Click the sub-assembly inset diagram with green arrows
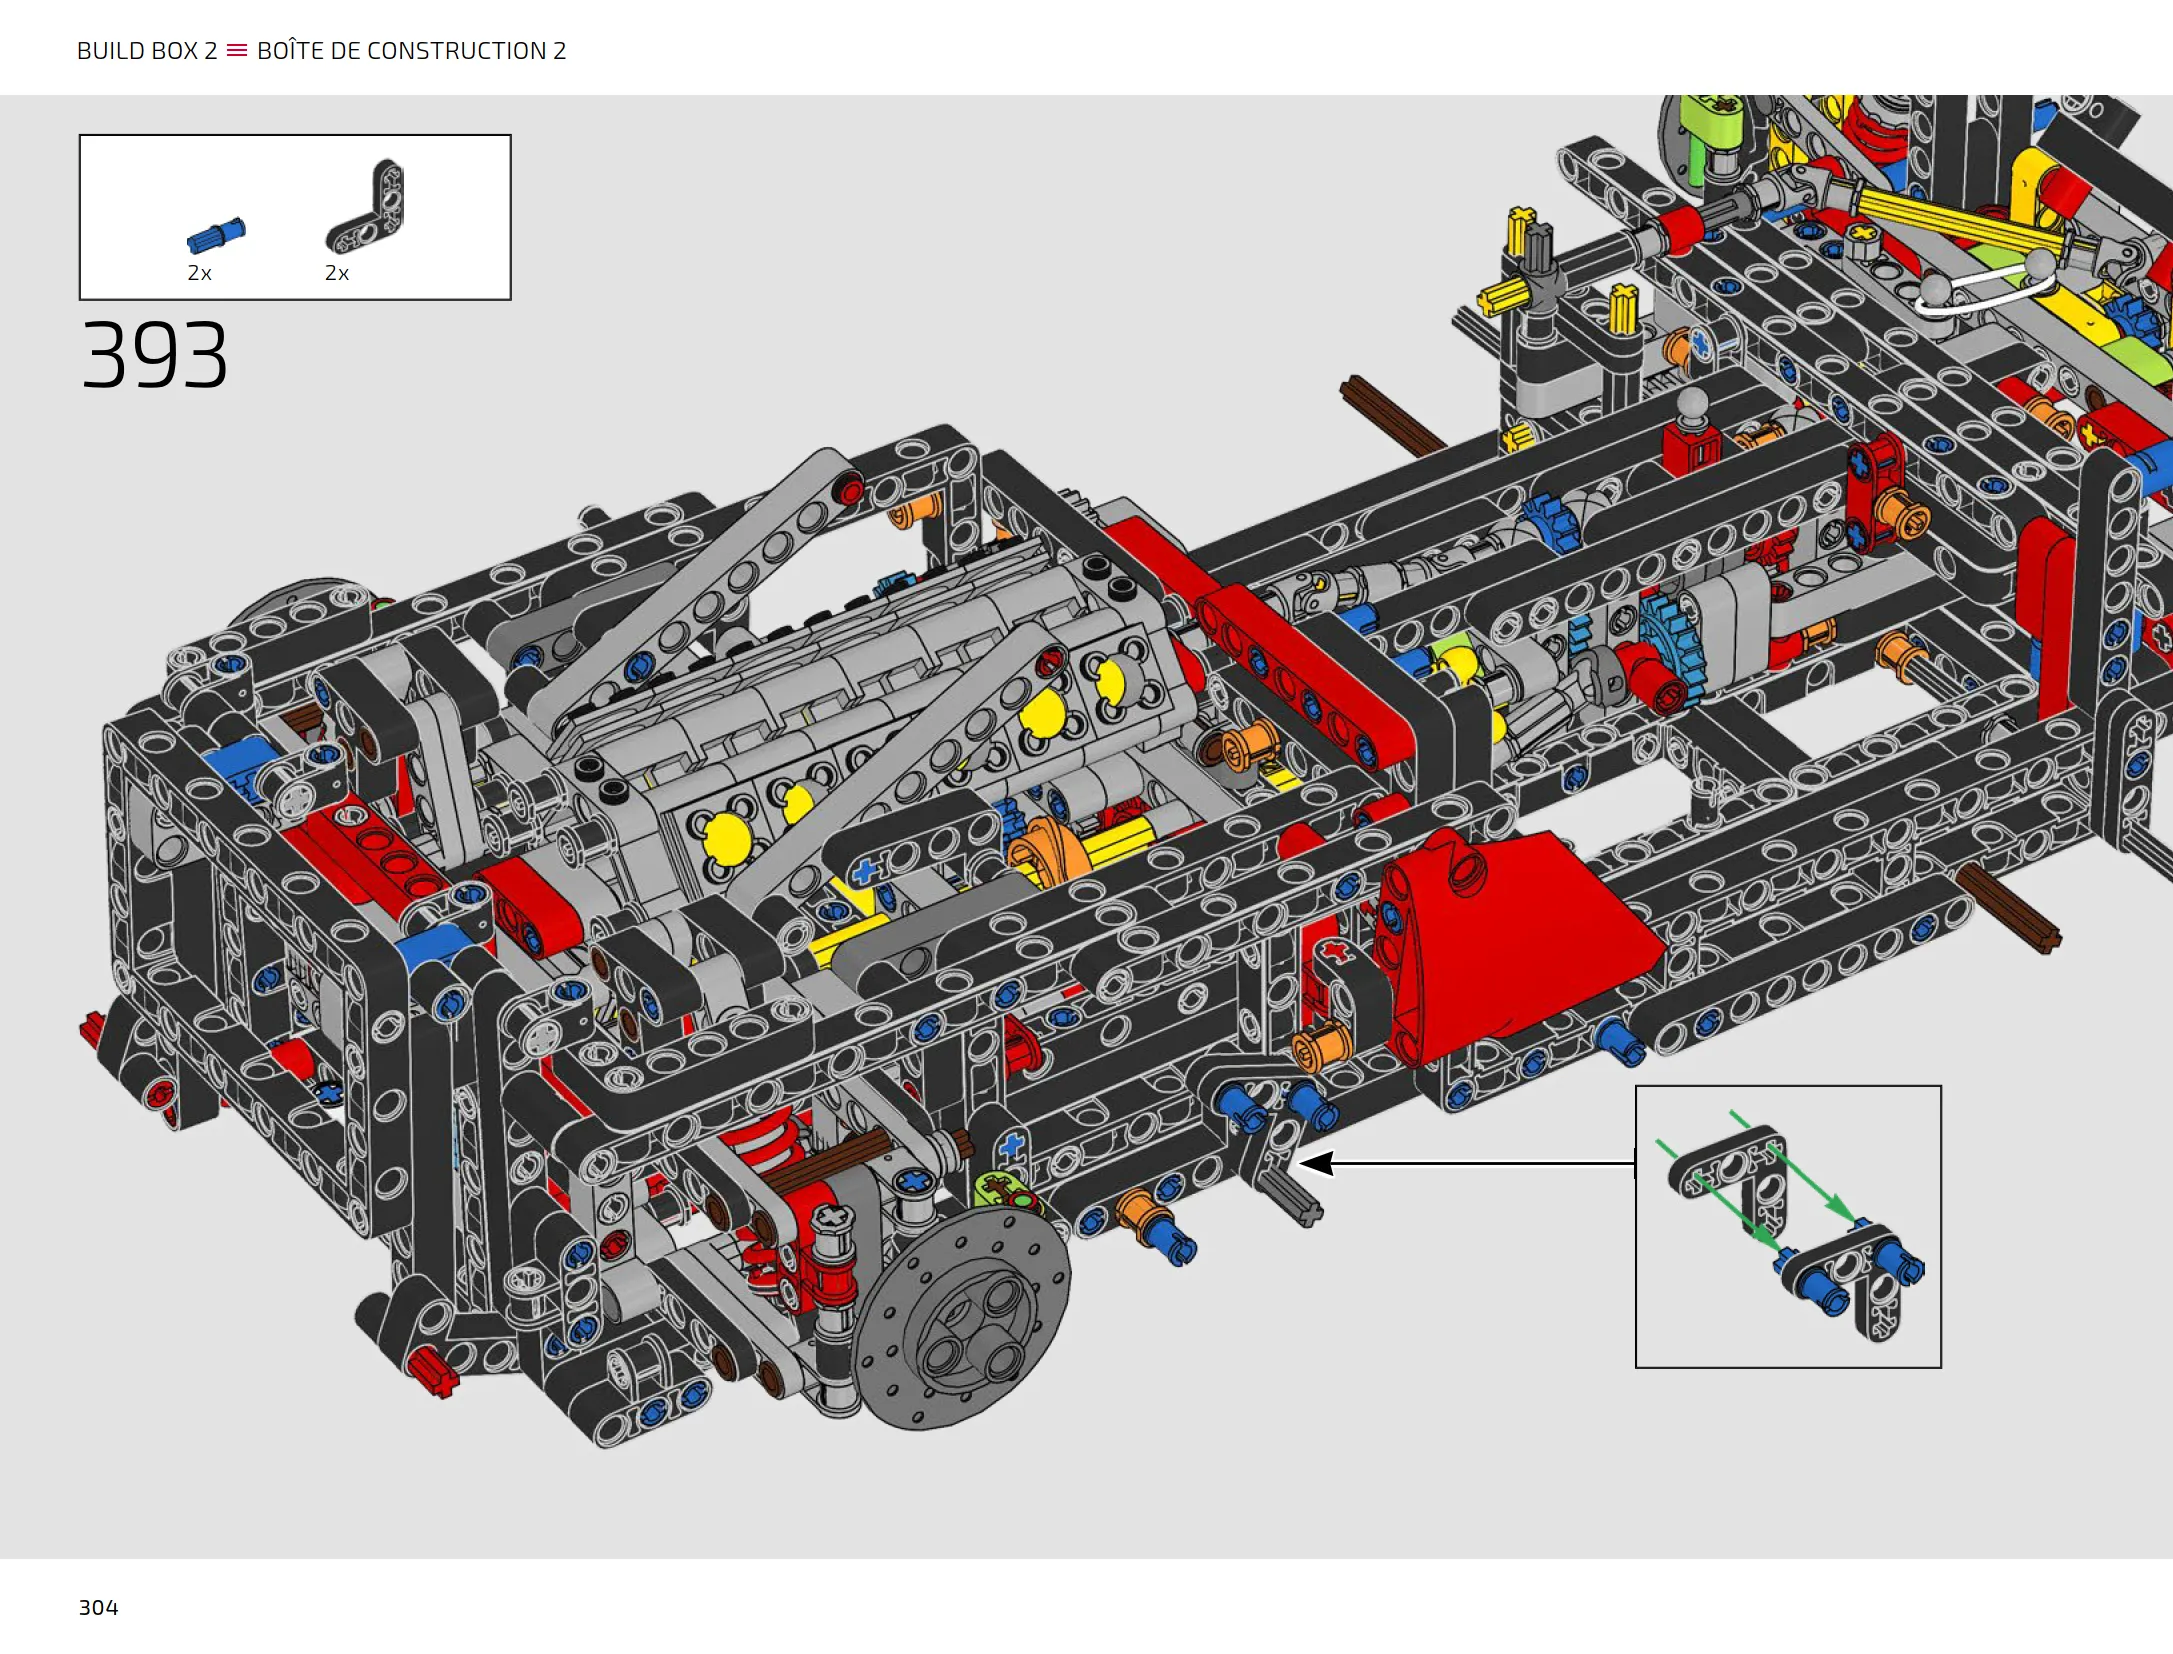2173x1654 pixels. coord(1788,1226)
